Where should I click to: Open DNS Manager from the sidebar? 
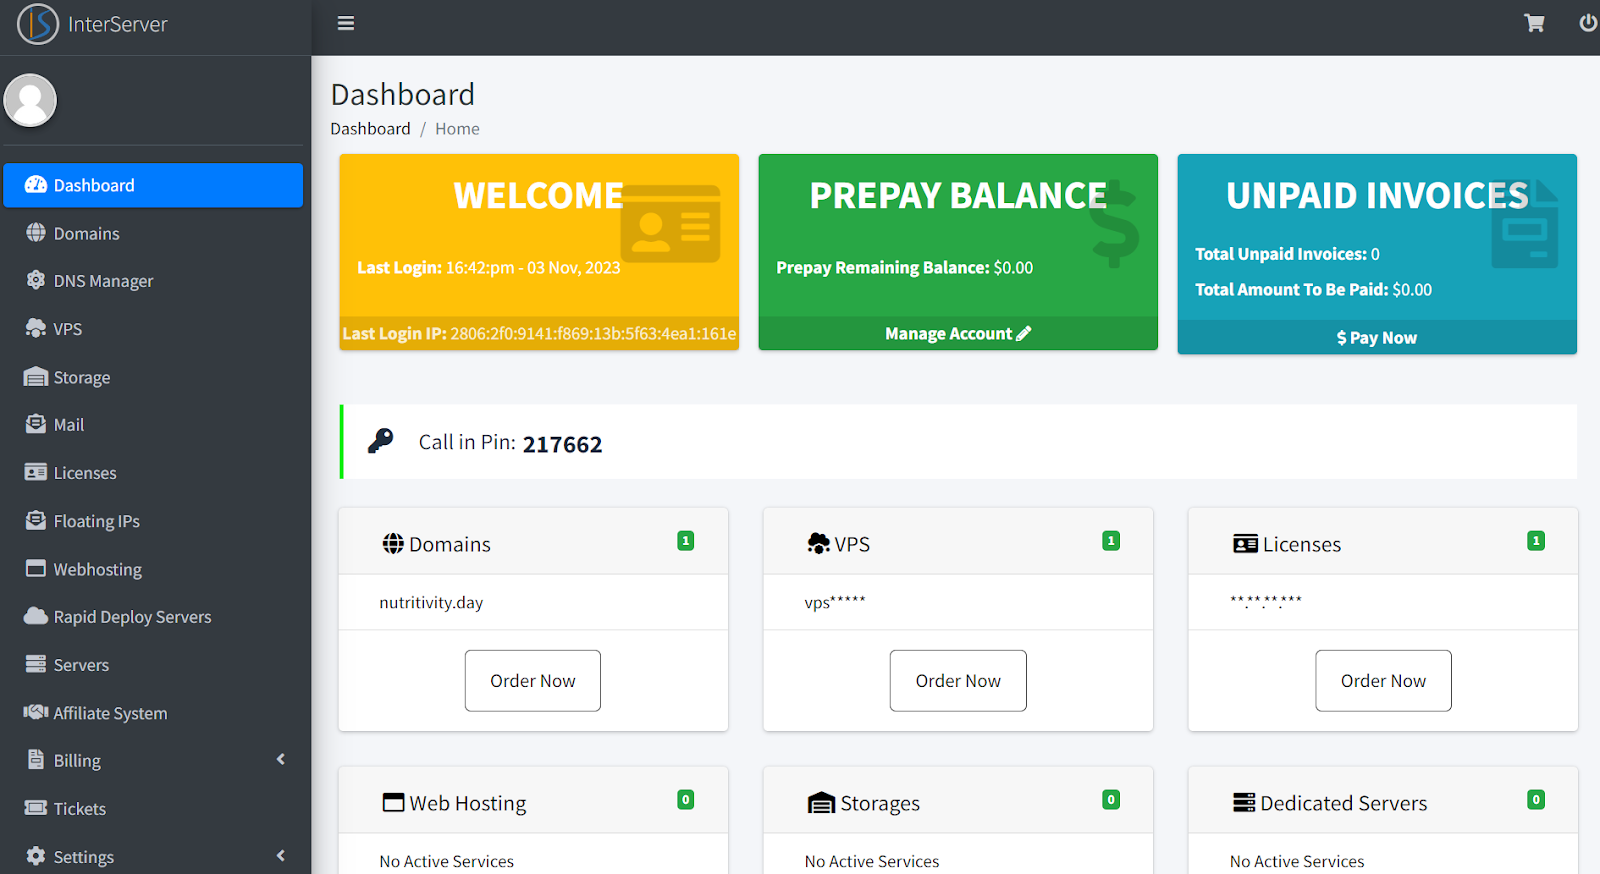(153, 281)
